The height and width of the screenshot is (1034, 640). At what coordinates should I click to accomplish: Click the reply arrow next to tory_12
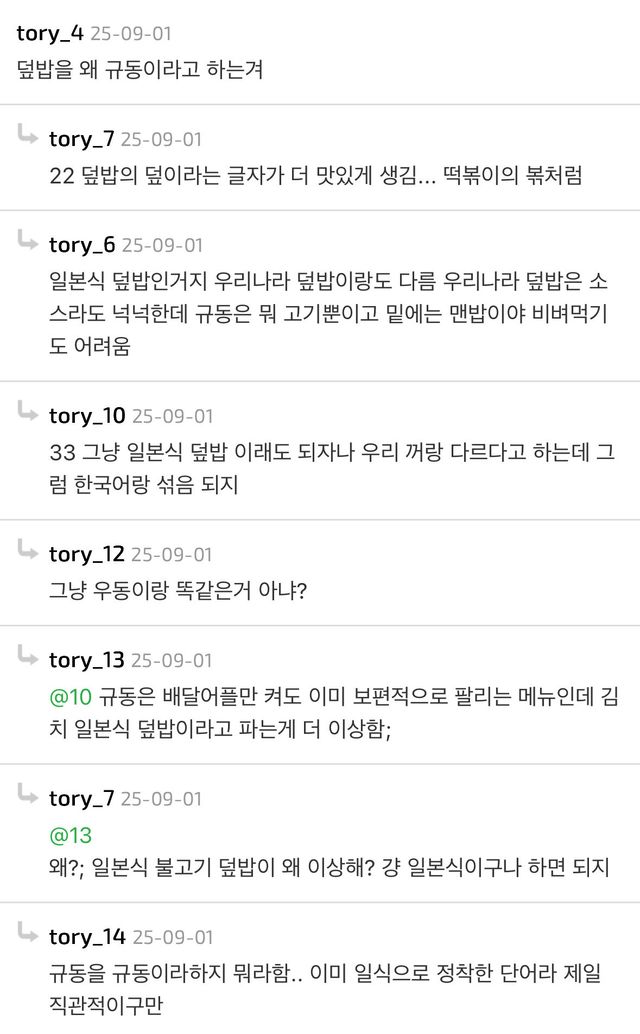(x=28, y=549)
